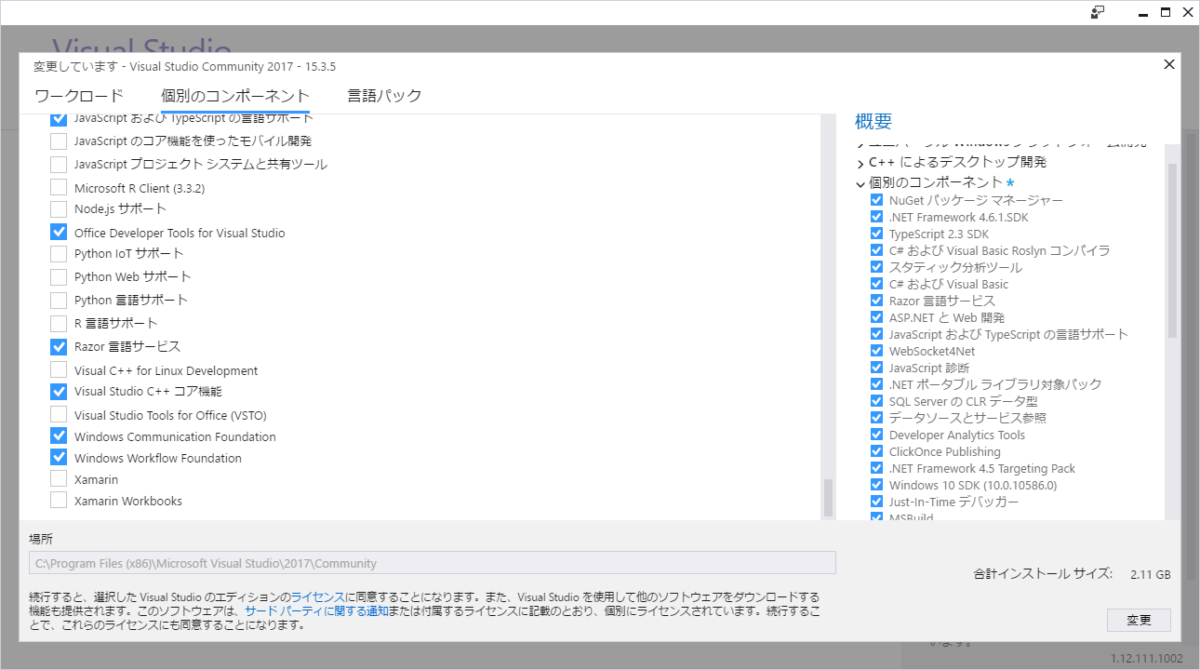Open the feedback icon in title bar
The height and width of the screenshot is (670, 1200).
[x=1097, y=12]
